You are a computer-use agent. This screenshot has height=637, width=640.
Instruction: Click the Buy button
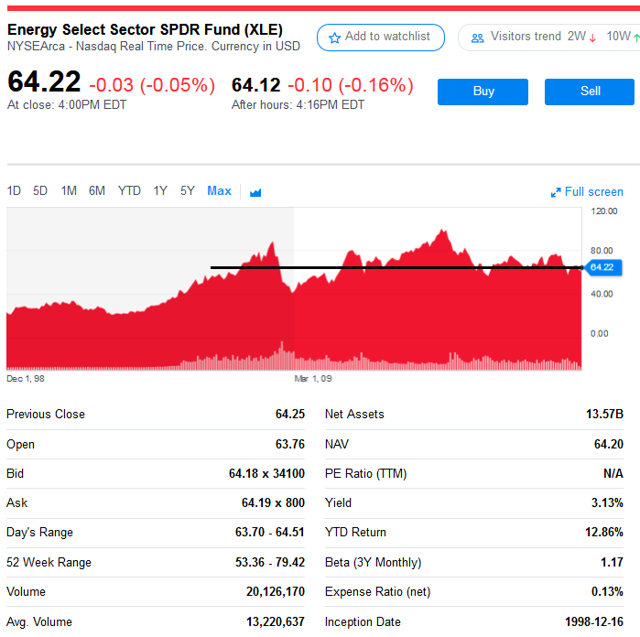click(x=483, y=91)
